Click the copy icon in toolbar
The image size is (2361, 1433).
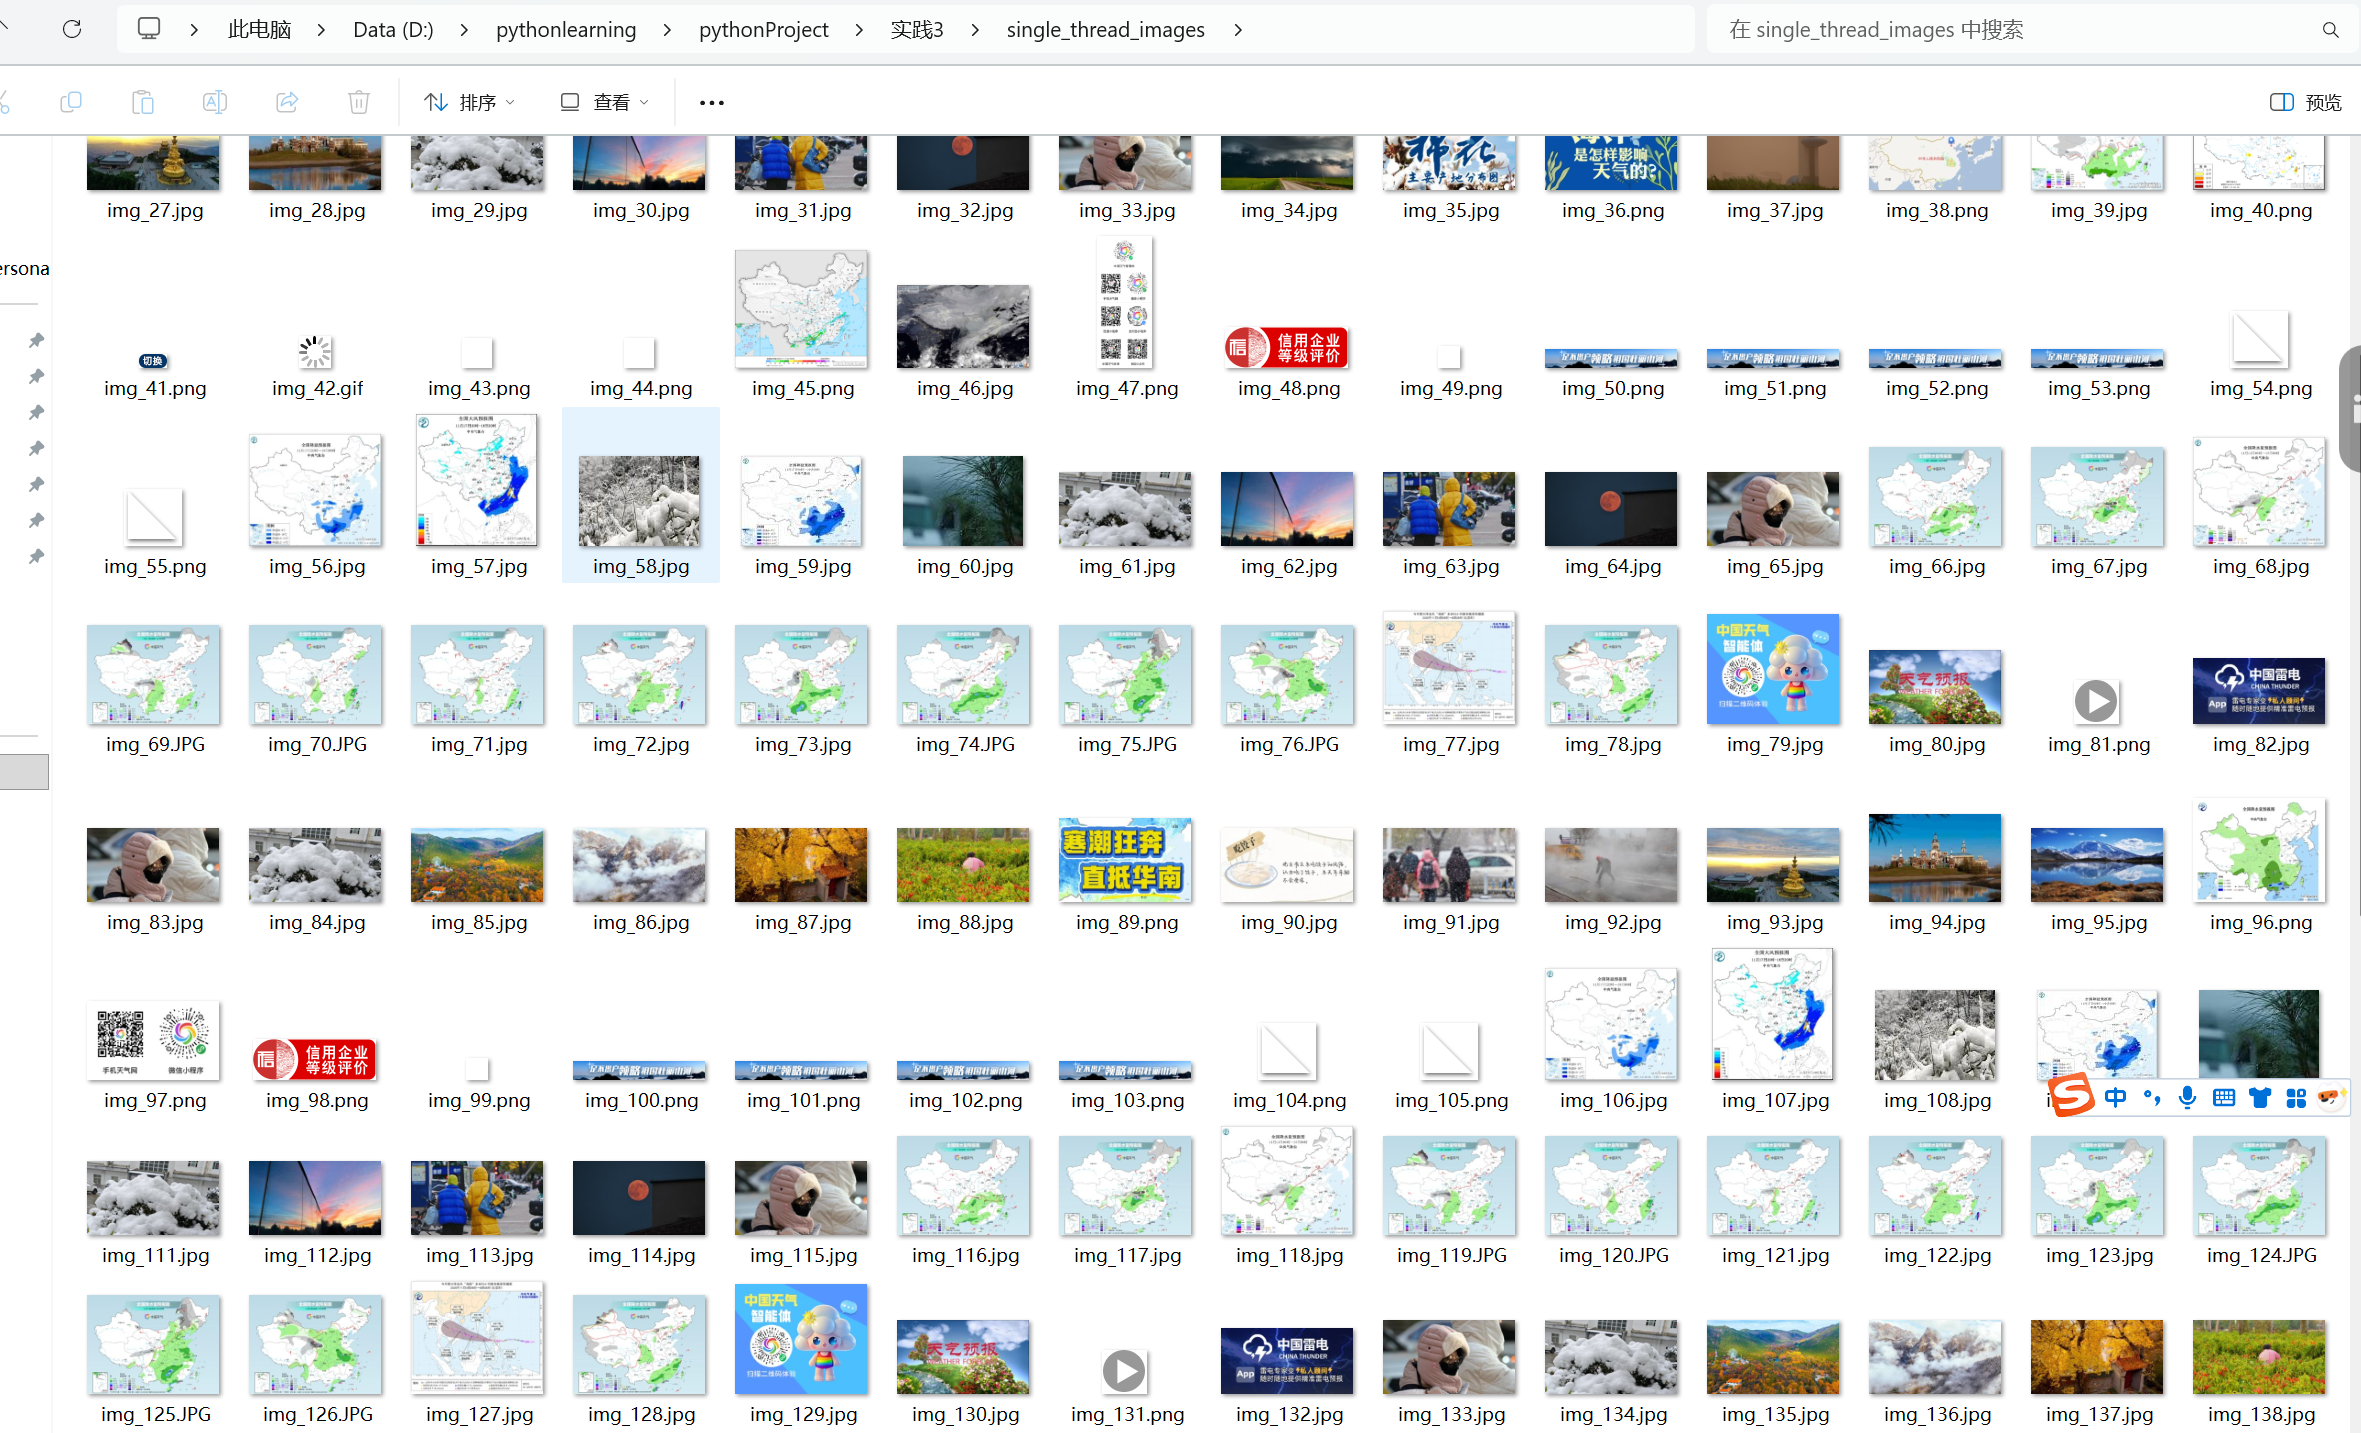(x=71, y=102)
